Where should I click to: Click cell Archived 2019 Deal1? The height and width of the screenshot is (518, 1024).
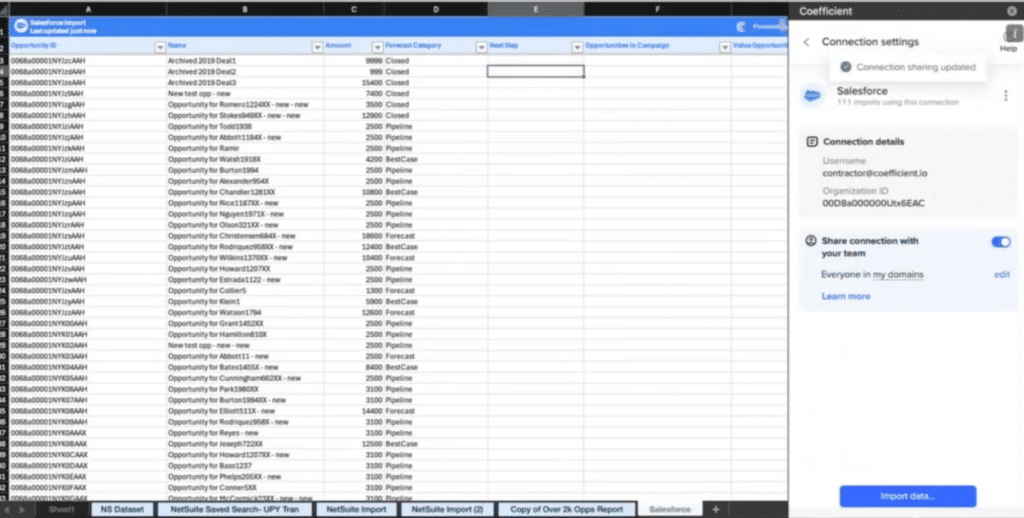[x=245, y=61]
